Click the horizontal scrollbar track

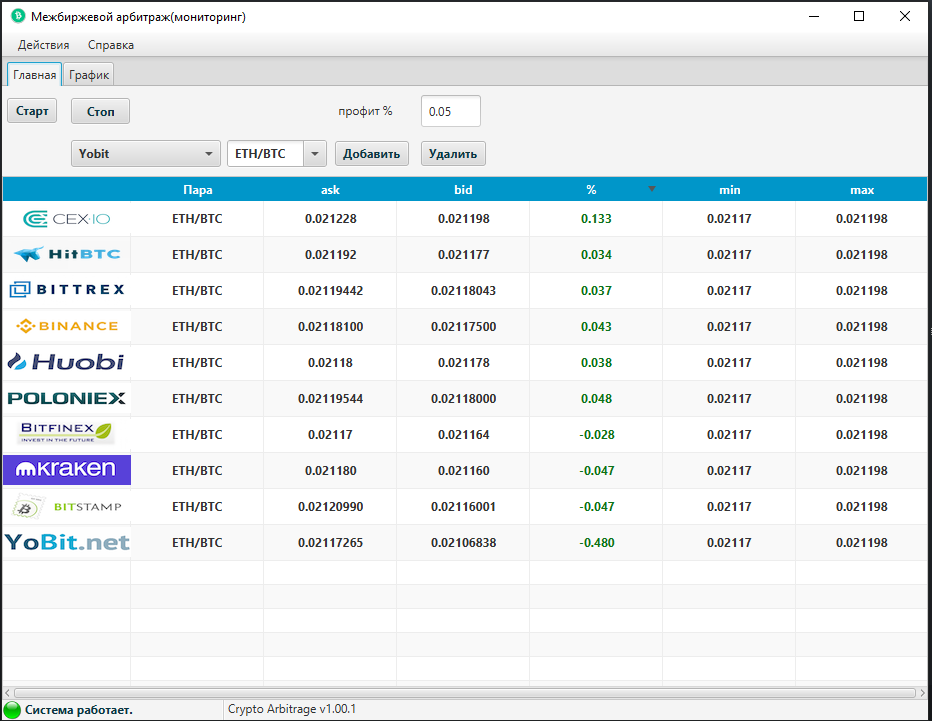click(465, 692)
